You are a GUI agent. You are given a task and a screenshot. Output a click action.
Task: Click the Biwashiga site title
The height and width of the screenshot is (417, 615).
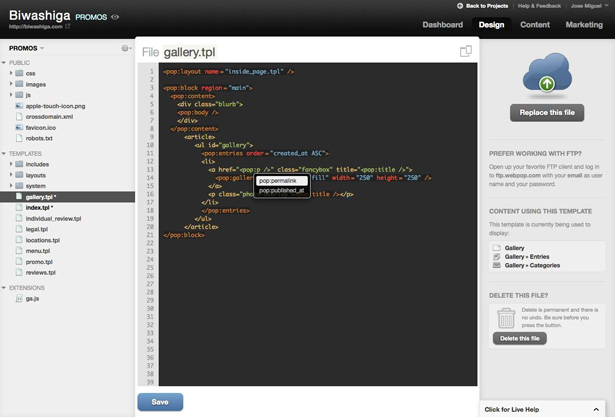(x=40, y=15)
